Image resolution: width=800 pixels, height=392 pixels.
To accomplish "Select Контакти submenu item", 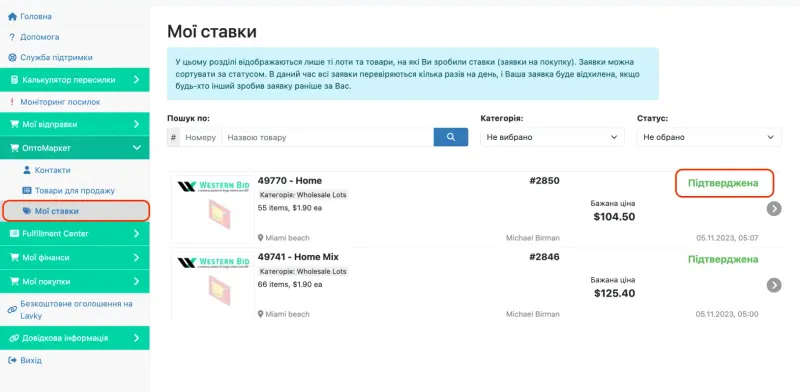I will click(x=53, y=170).
